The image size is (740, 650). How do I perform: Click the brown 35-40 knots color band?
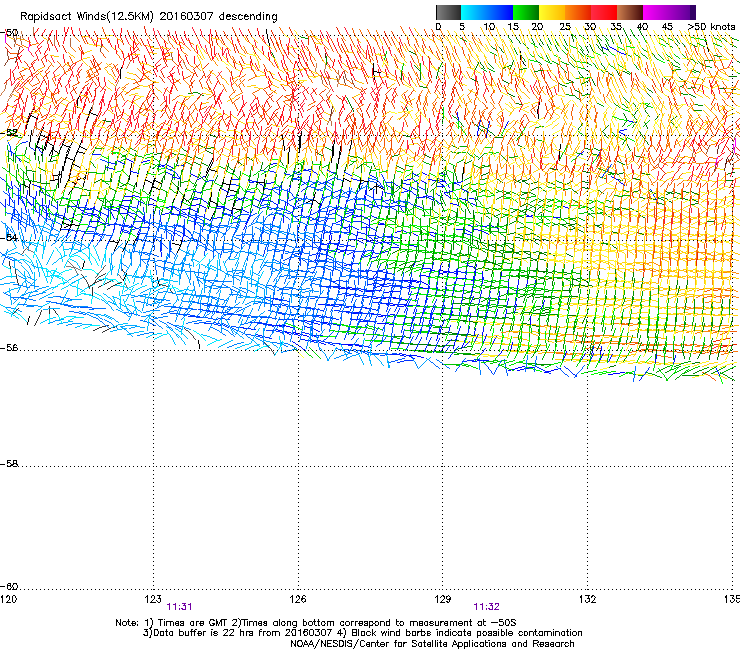pos(630,12)
